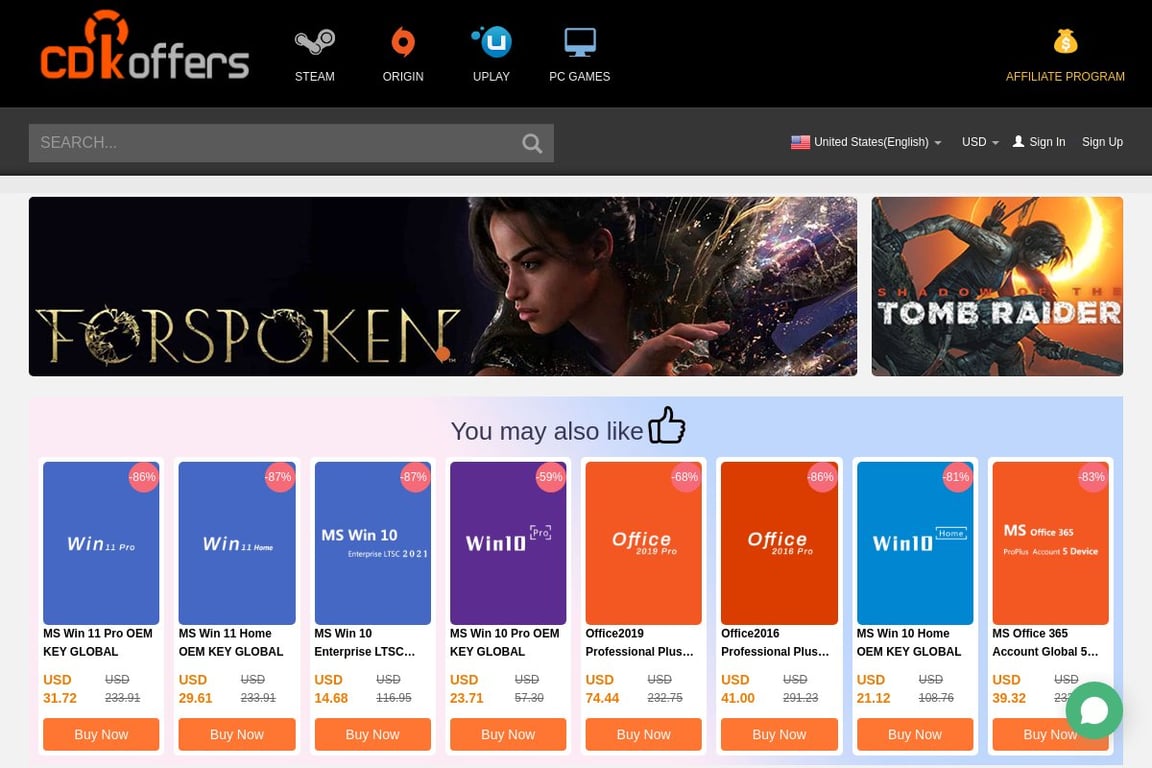
Task: Open the Win 11 Home product image
Action: point(237,543)
